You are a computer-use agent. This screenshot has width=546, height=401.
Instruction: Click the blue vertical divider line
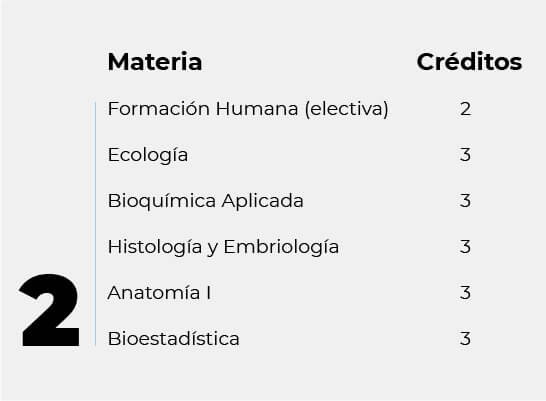[95, 224]
